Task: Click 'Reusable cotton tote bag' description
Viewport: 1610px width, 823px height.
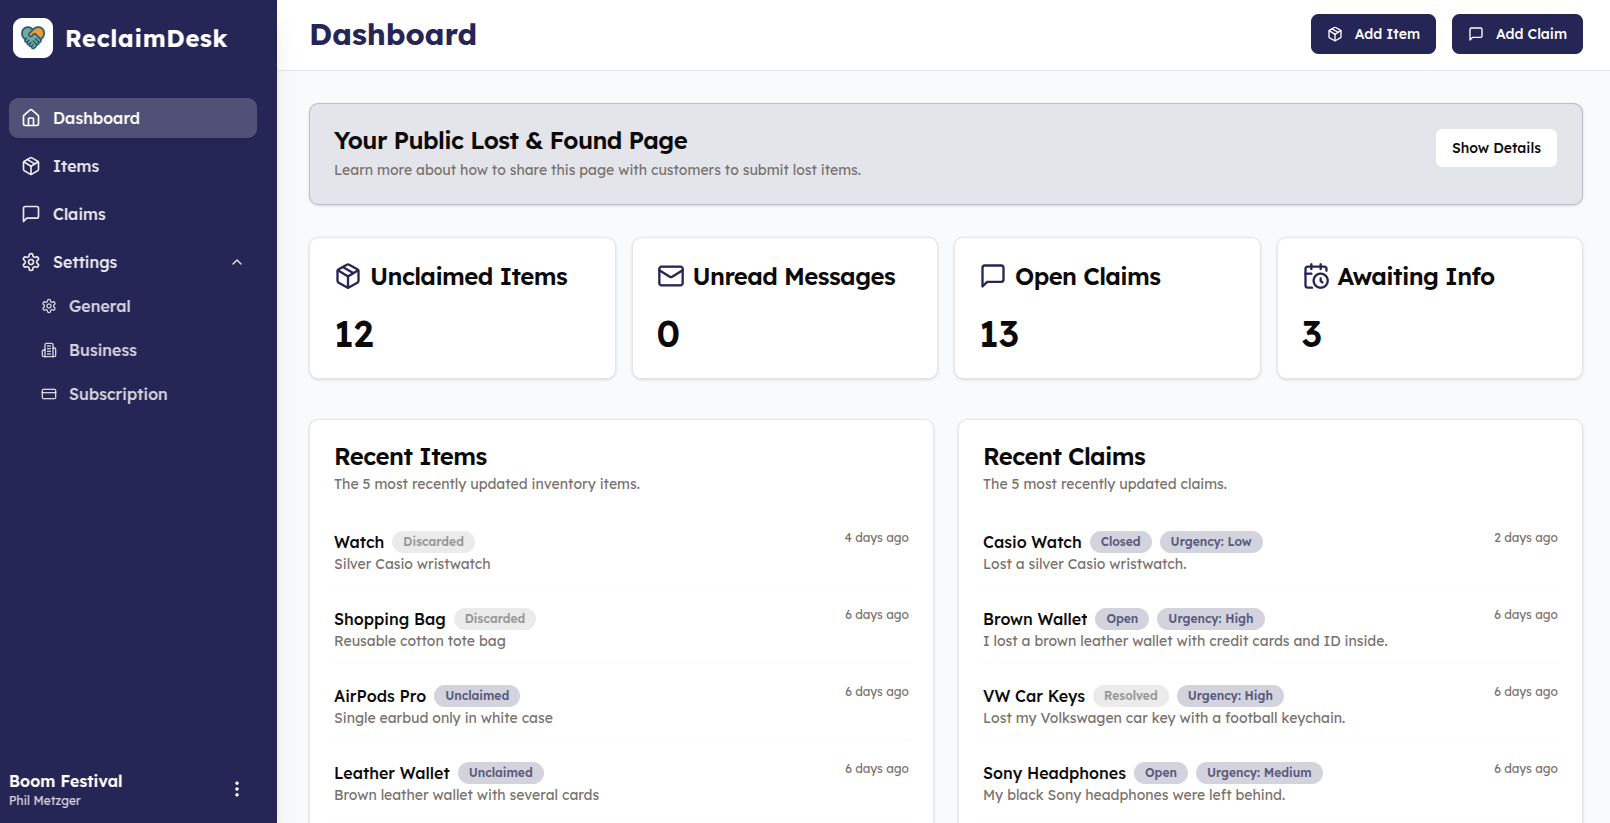Action: (420, 641)
